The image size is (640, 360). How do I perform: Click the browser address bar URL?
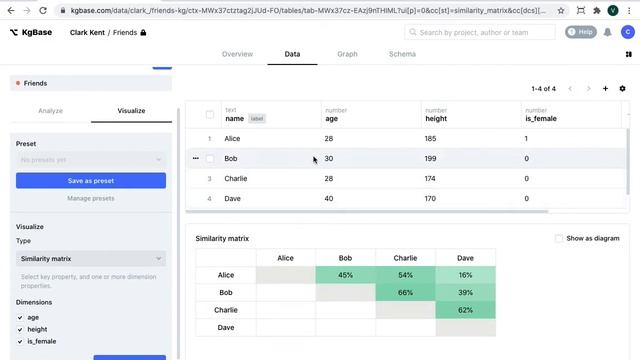pyautogui.click(x=308, y=11)
